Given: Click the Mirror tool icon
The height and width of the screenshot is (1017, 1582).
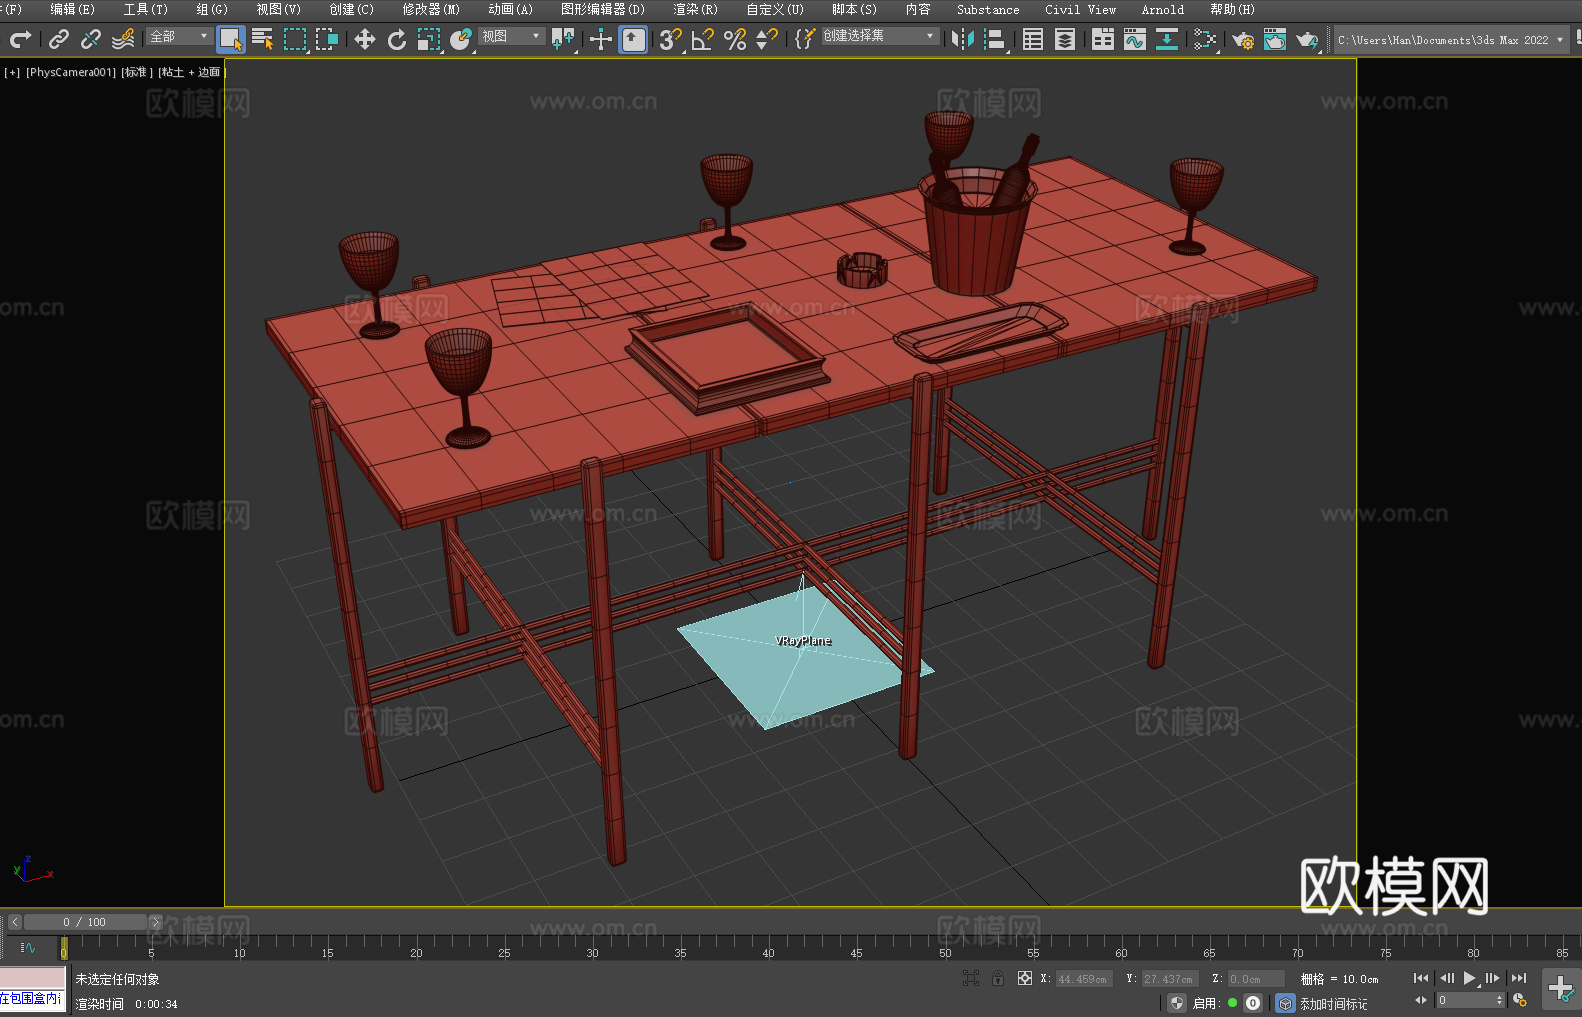Looking at the screenshot, I should click(x=963, y=39).
